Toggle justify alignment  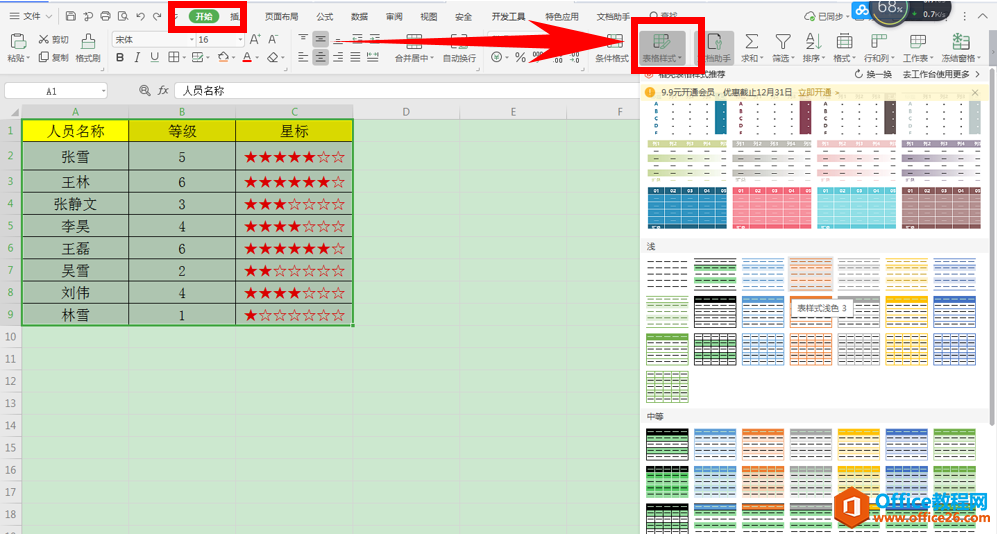(x=355, y=57)
